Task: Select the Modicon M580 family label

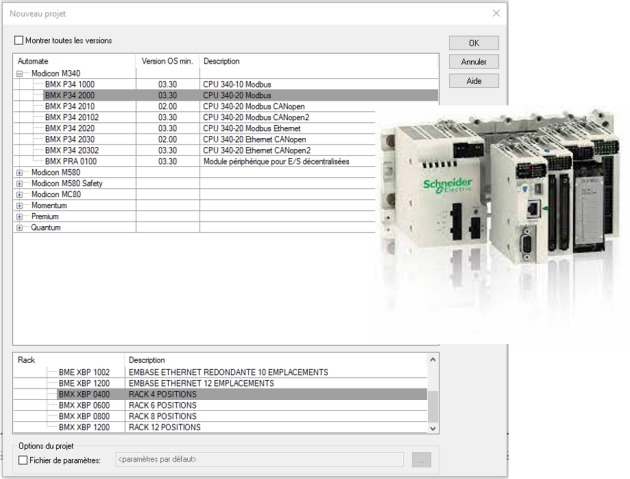Action: click(55, 172)
